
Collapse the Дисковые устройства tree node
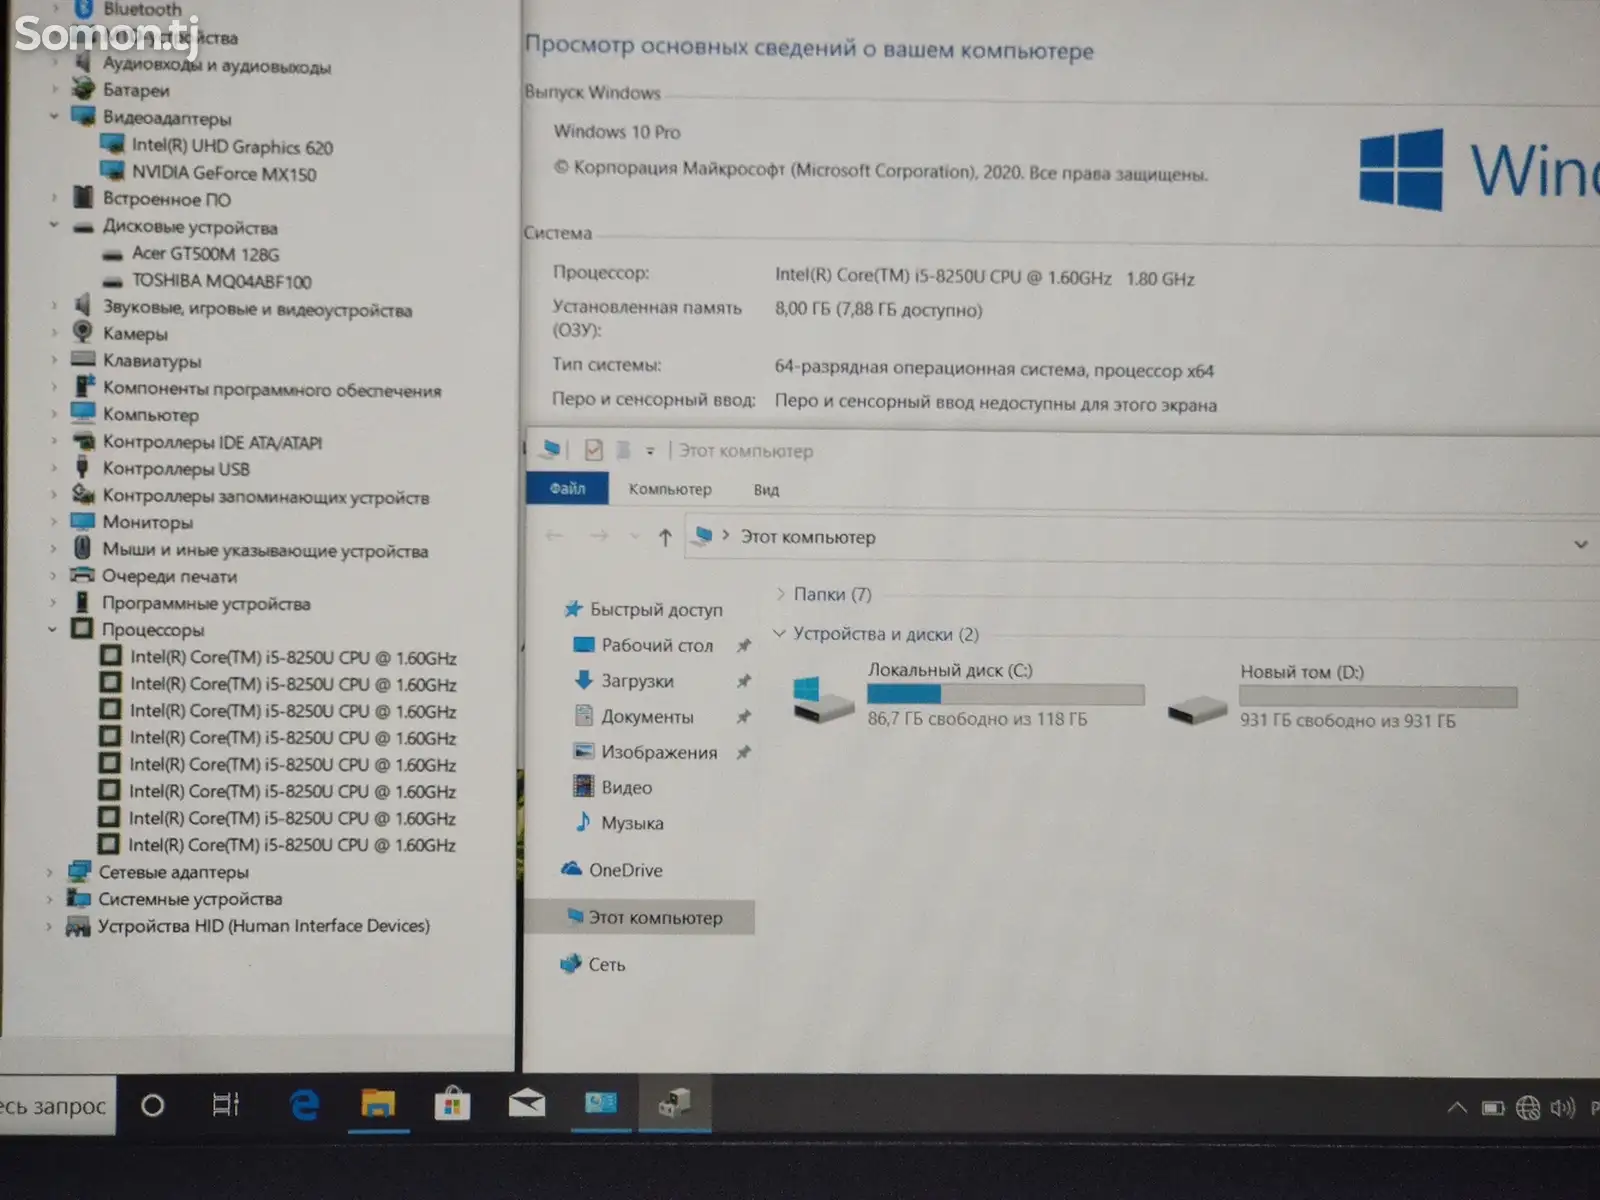click(x=54, y=226)
